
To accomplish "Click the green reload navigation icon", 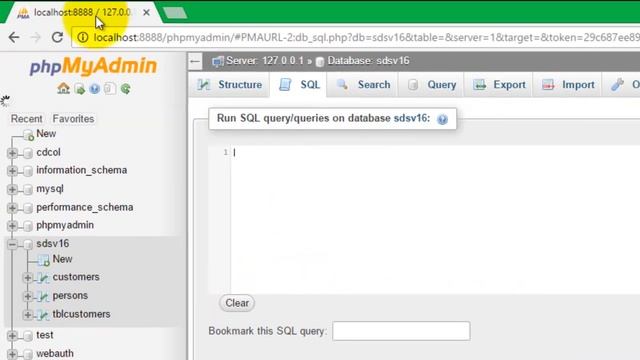I will pos(126,89).
